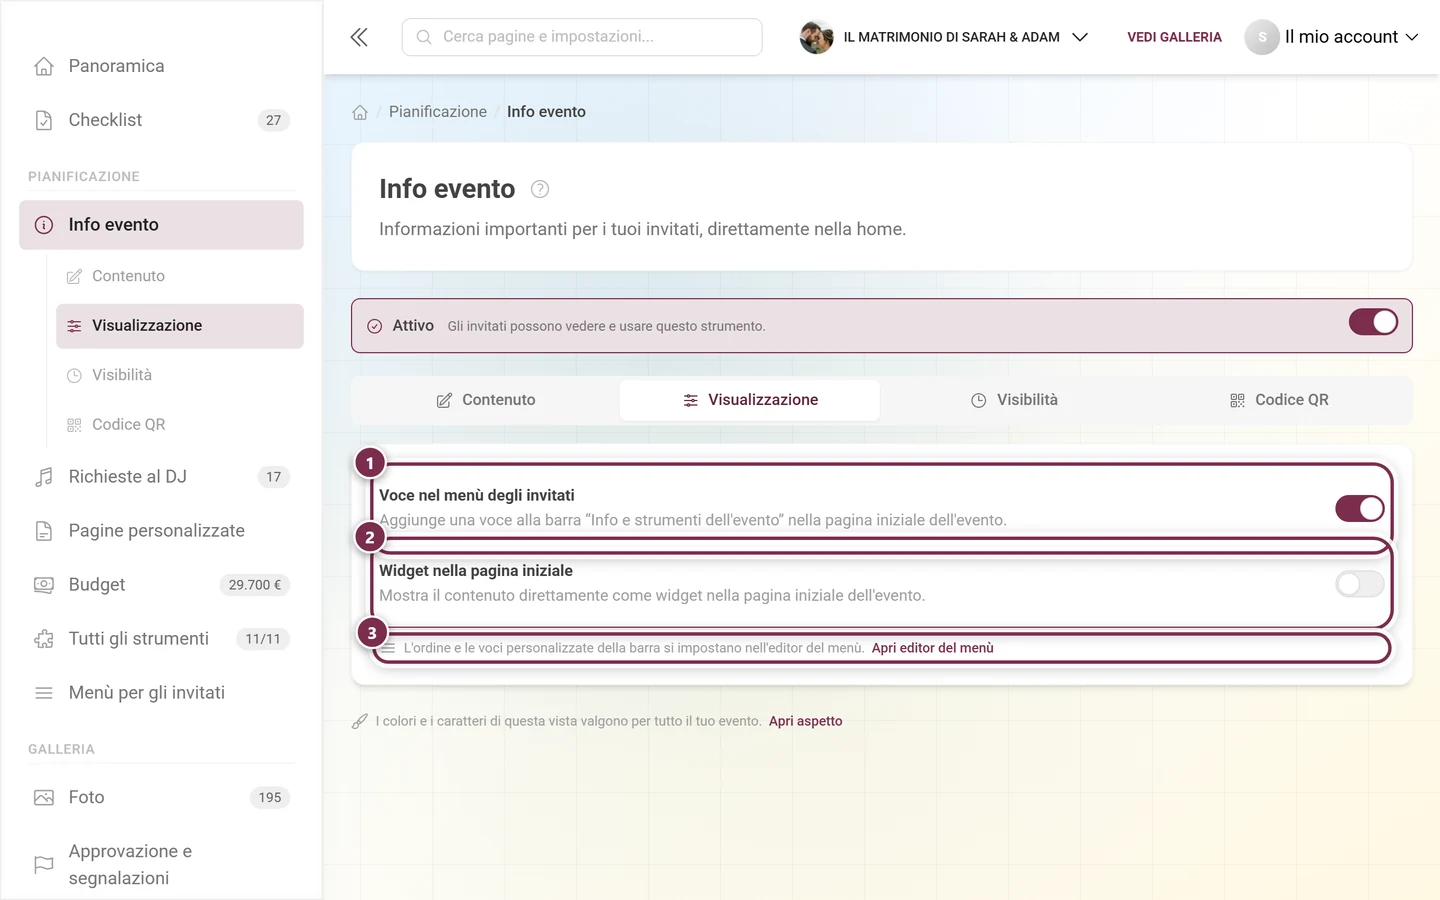This screenshot has width=1440, height=900.
Task: Expand the Il mio account menu
Action: pos(1332,37)
